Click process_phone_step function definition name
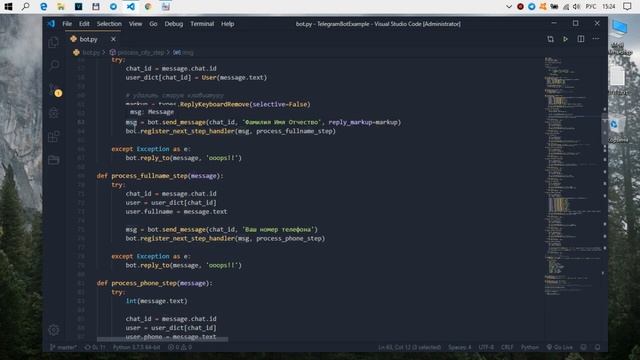Image resolution: width=640 pixels, height=360 pixels. point(144,283)
